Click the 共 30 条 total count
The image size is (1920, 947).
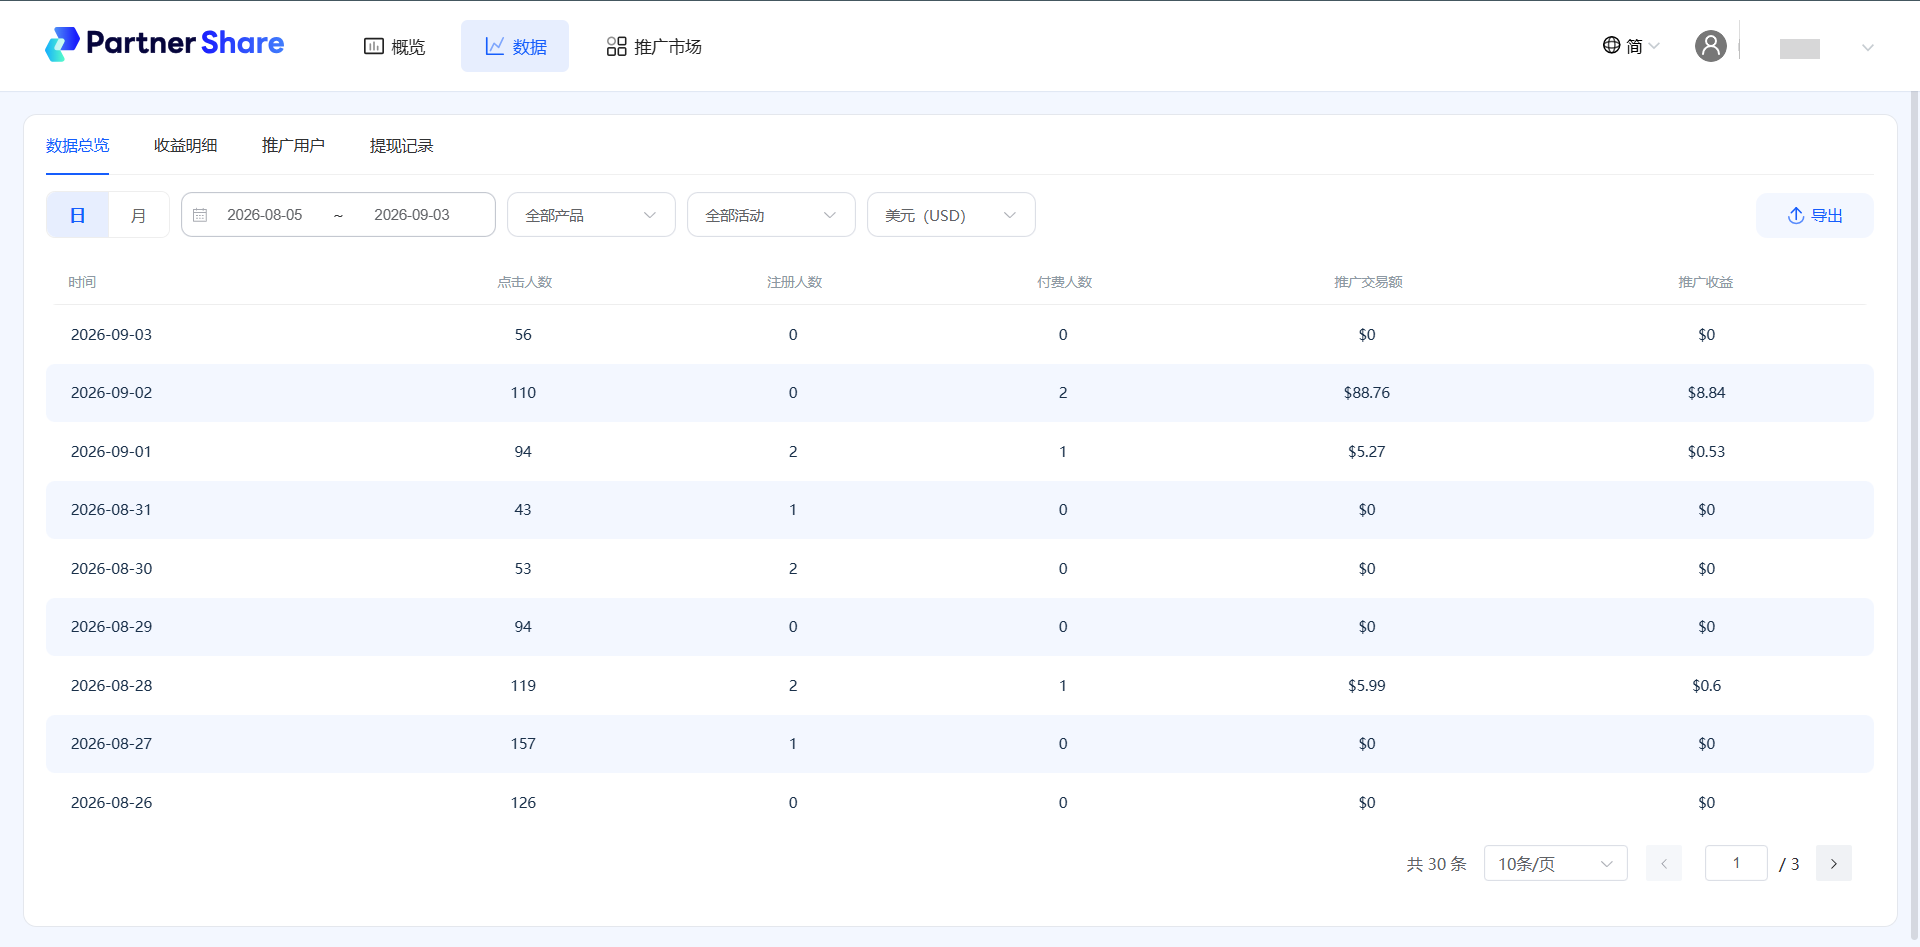1436,864
